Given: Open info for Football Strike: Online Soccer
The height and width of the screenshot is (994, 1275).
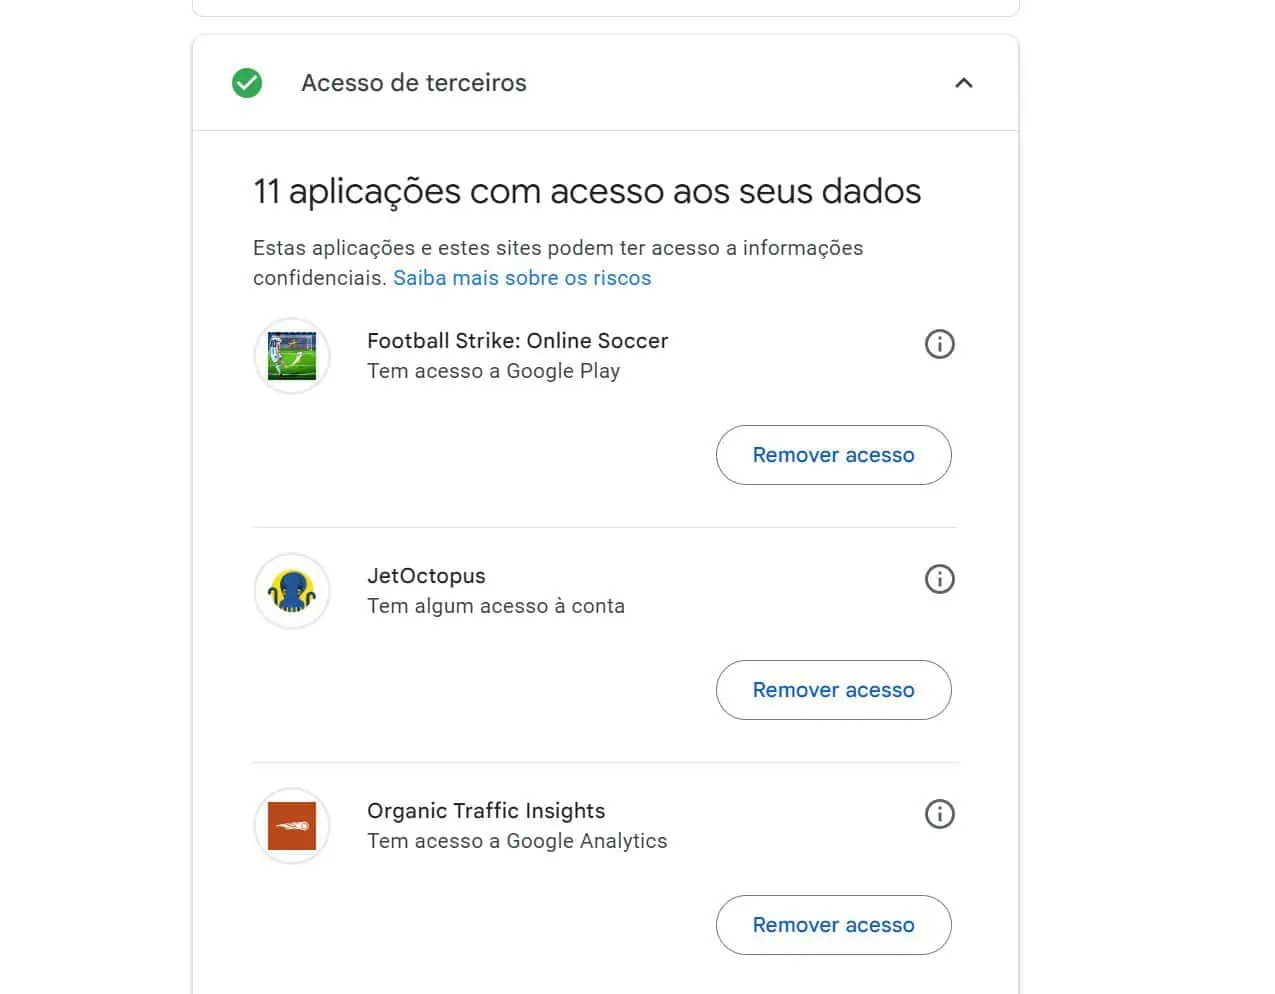Looking at the screenshot, I should [939, 344].
